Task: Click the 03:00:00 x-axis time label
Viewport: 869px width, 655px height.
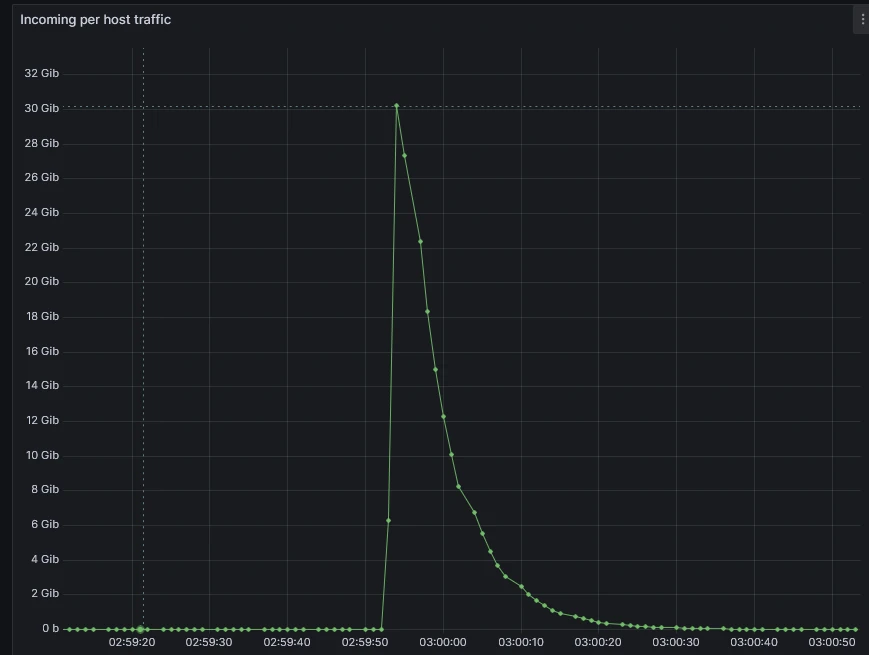Action: click(x=442, y=642)
